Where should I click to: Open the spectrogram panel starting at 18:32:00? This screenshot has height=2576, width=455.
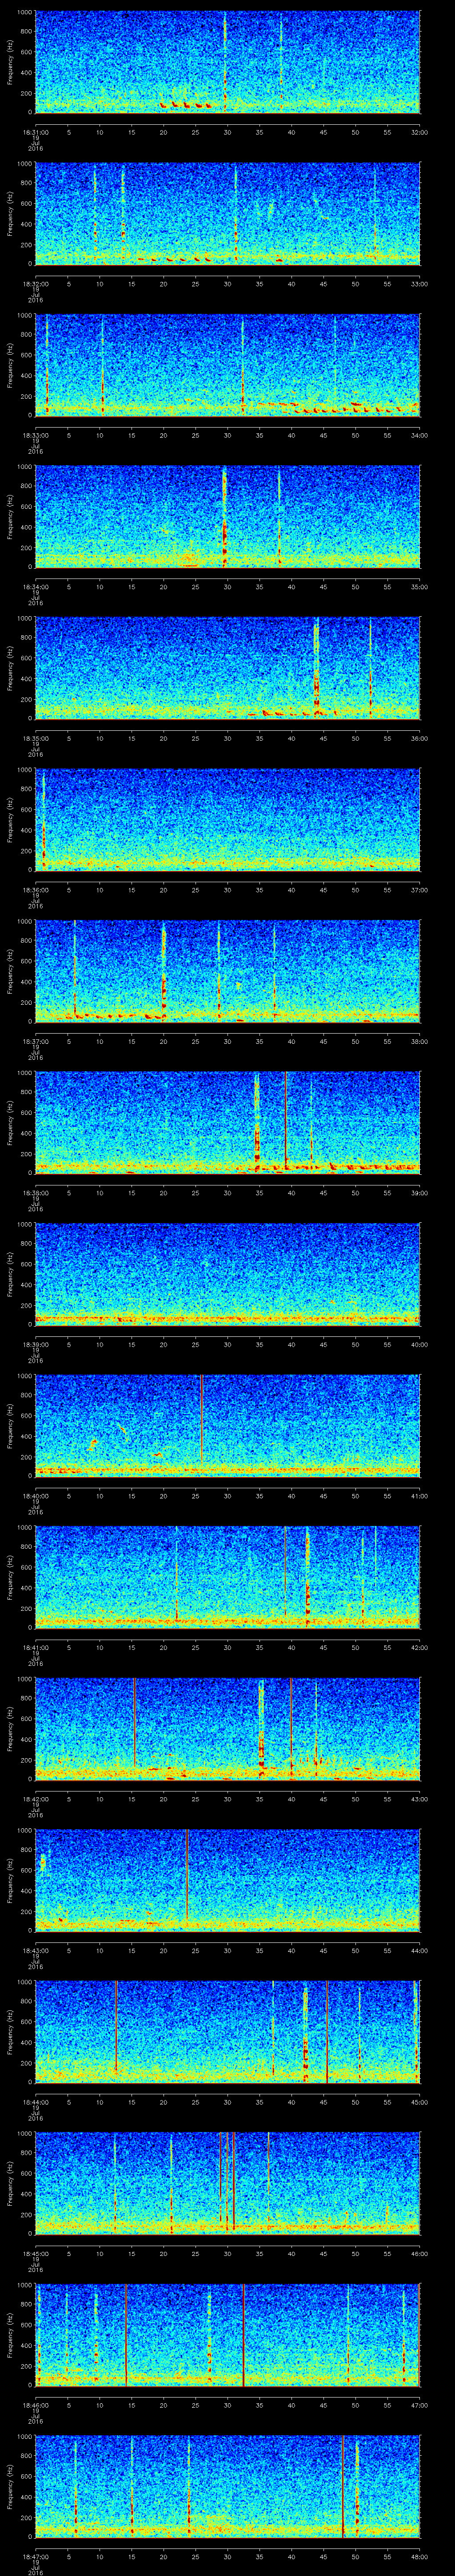228,214
